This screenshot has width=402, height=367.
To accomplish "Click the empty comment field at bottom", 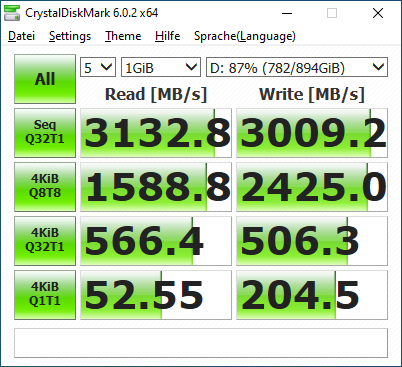I will pos(201,343).
